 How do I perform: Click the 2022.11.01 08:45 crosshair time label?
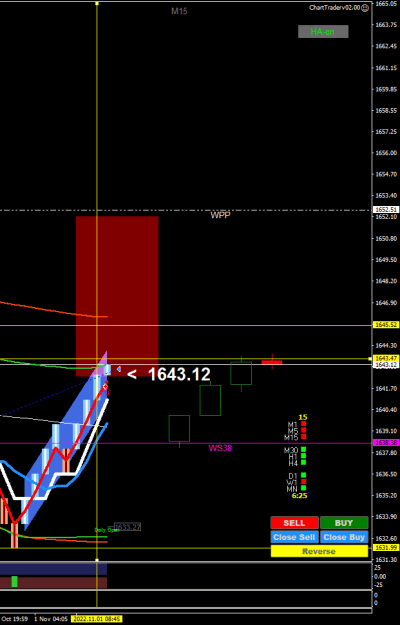96,619
